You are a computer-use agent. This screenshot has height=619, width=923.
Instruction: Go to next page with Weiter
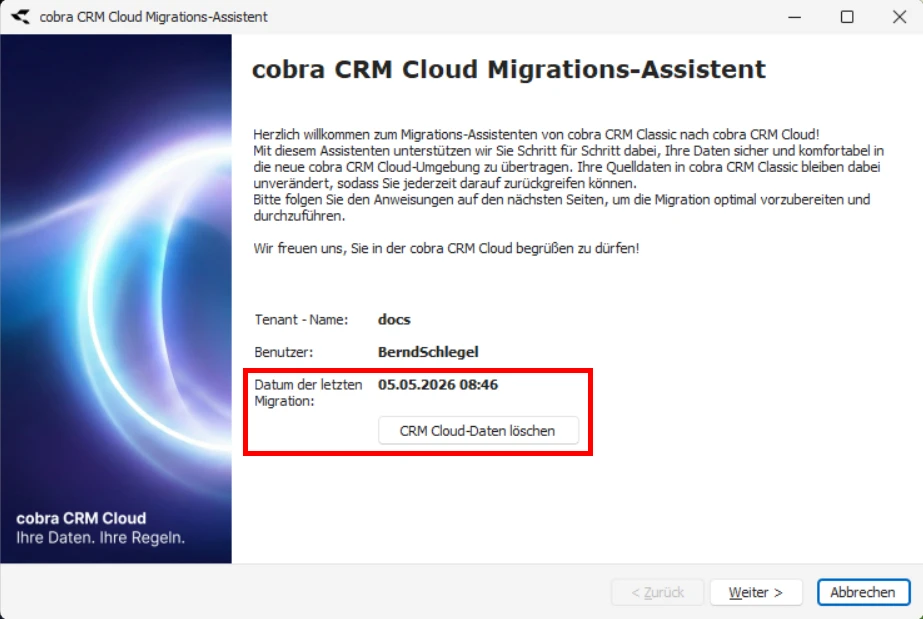pos(756,592)
